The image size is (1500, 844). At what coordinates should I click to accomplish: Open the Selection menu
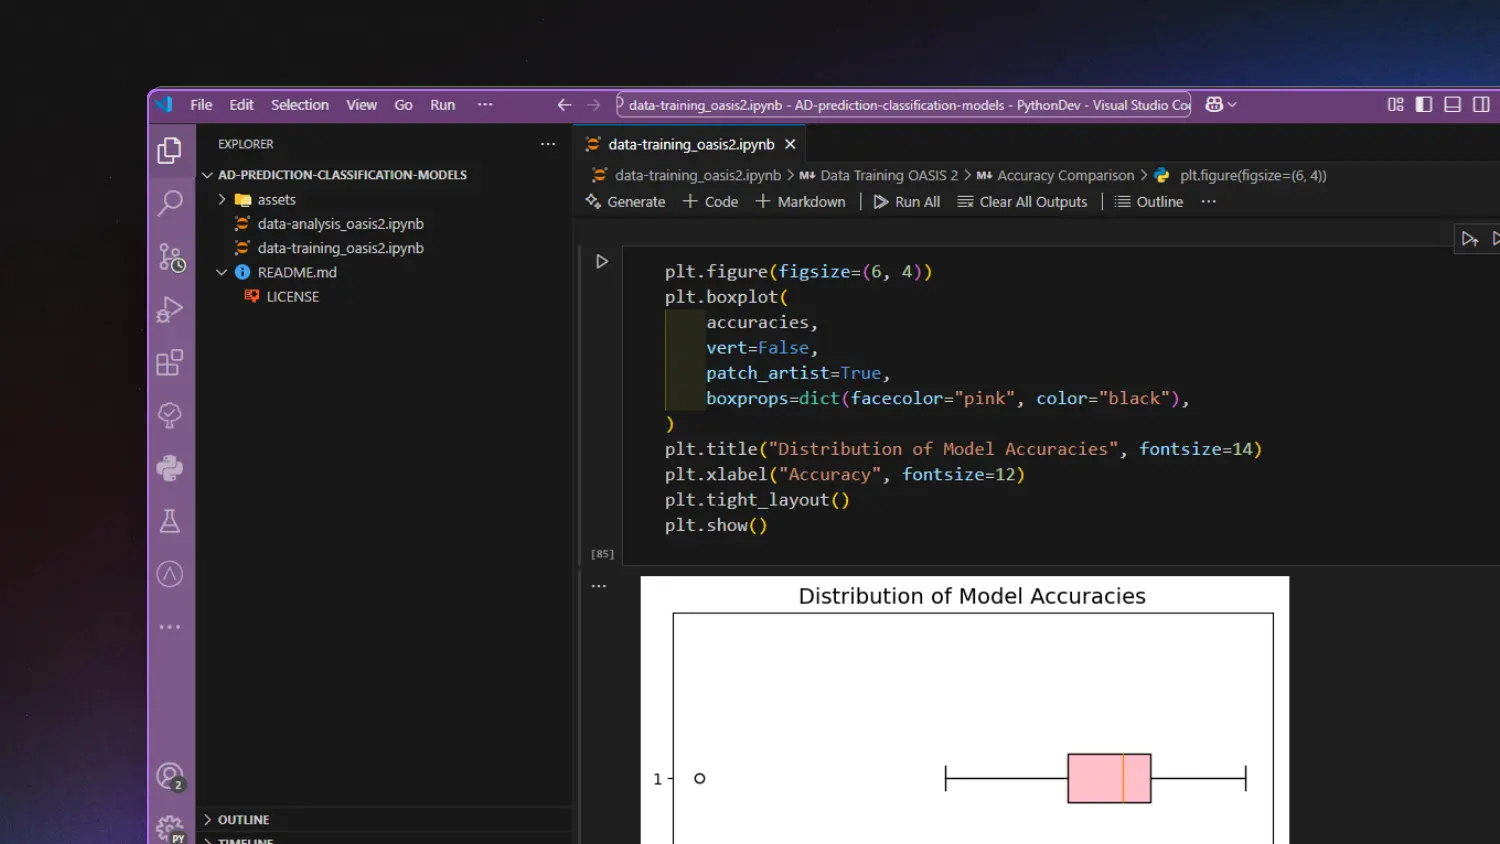pyautogui.click(x=299, y=104)
